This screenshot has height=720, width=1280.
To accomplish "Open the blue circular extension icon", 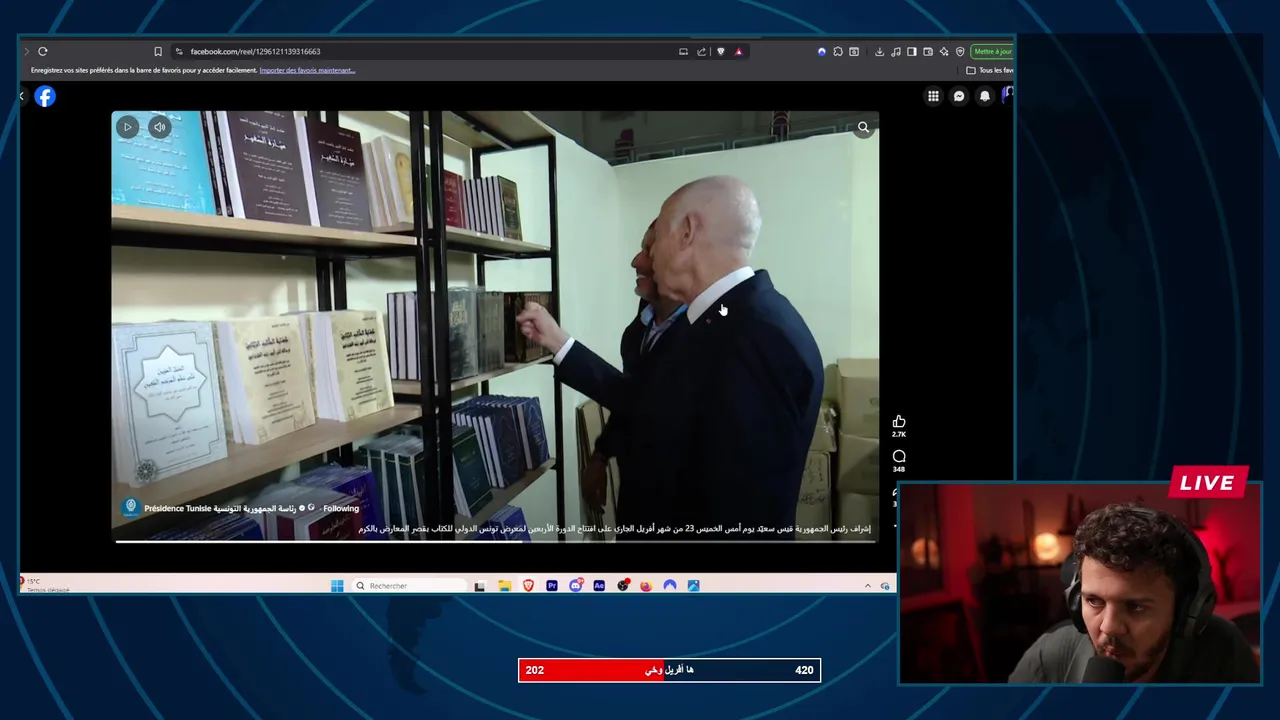I will (x=822, y=52).
